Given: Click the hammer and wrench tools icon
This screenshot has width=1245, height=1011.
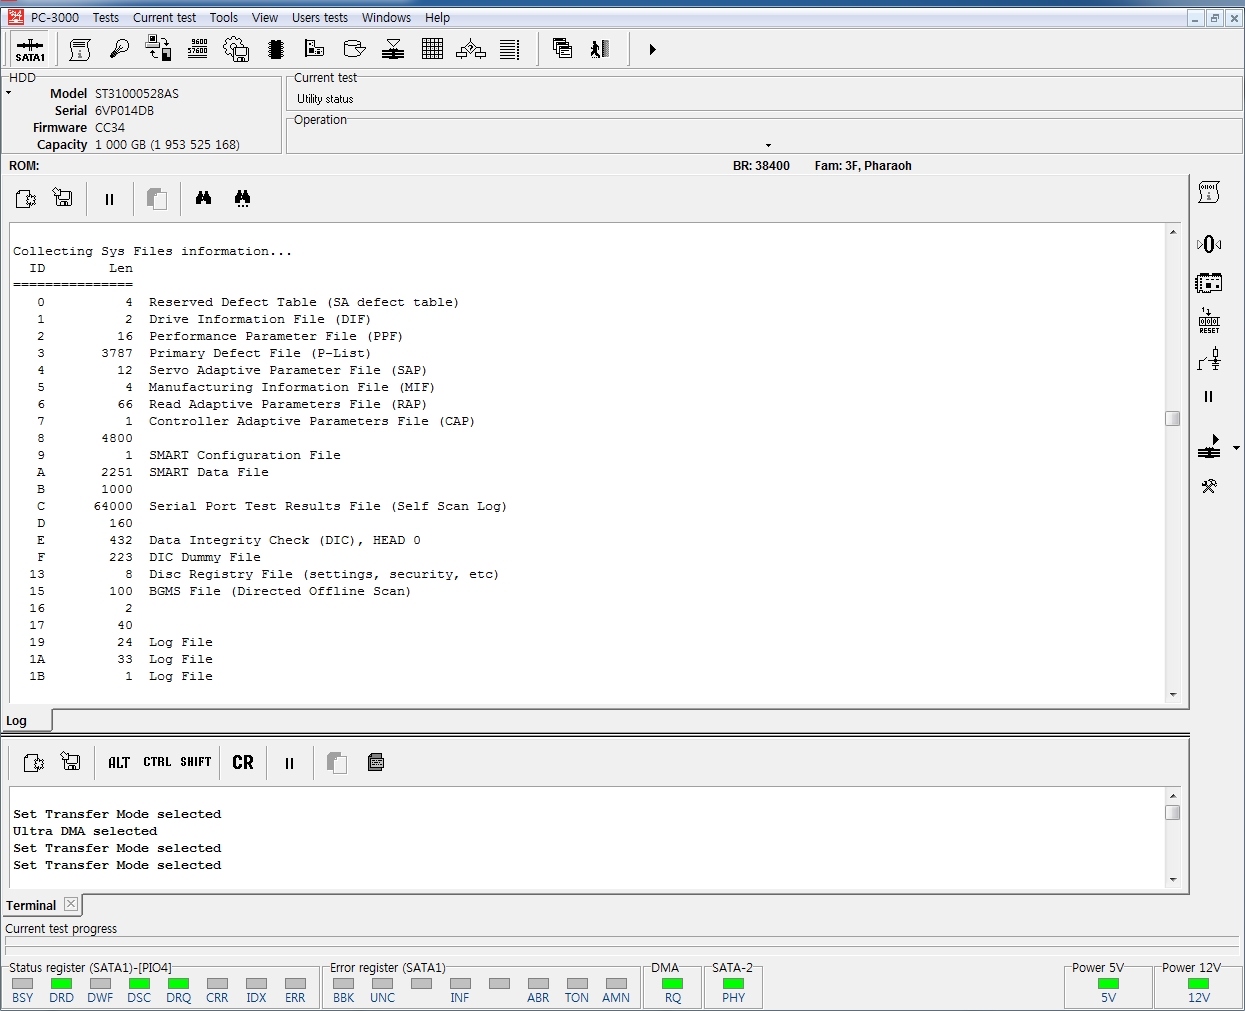Looking at the screenshot, I should 1209,486.
